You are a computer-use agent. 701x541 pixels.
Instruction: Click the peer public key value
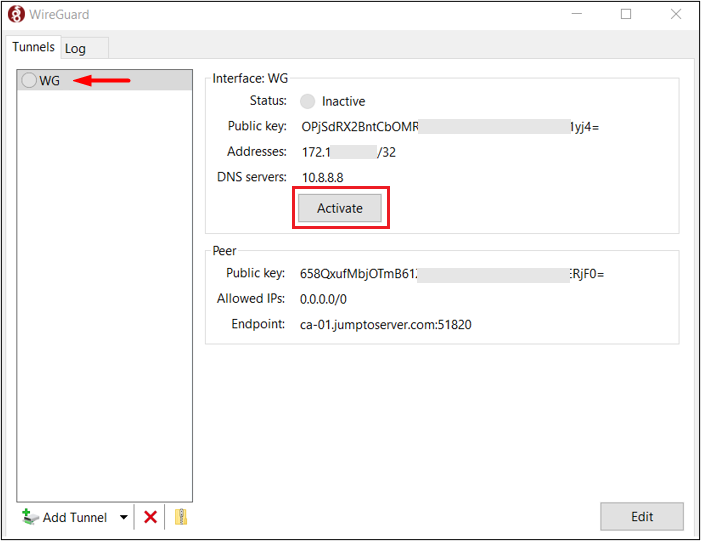click(x=452, y=274)
